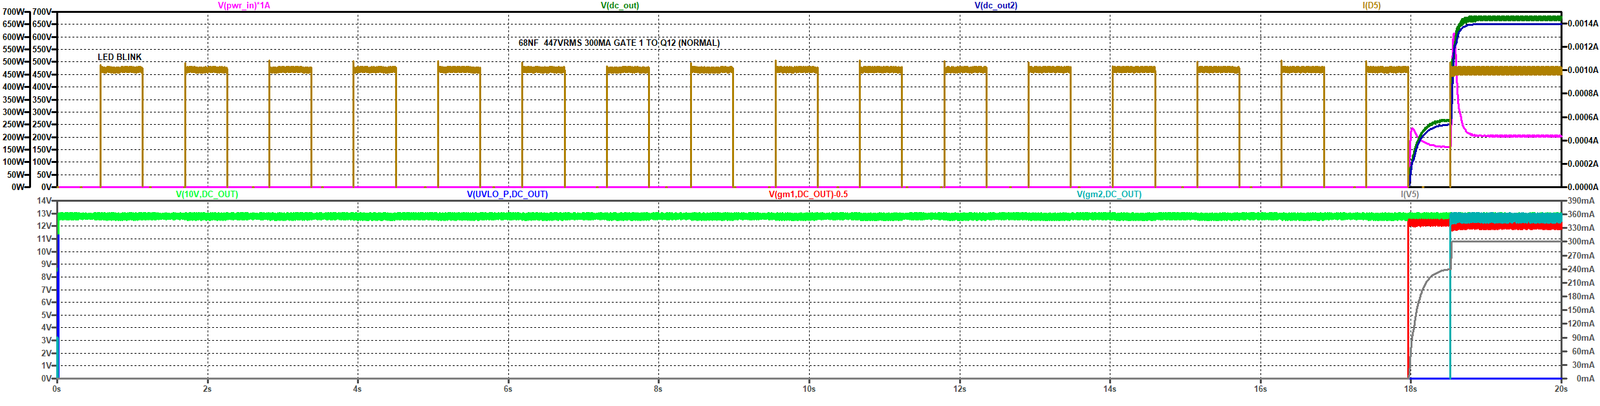Click the V(pwr_in)*1A trace label
This screenshot has width=1600, height=406.
(244, 6)
